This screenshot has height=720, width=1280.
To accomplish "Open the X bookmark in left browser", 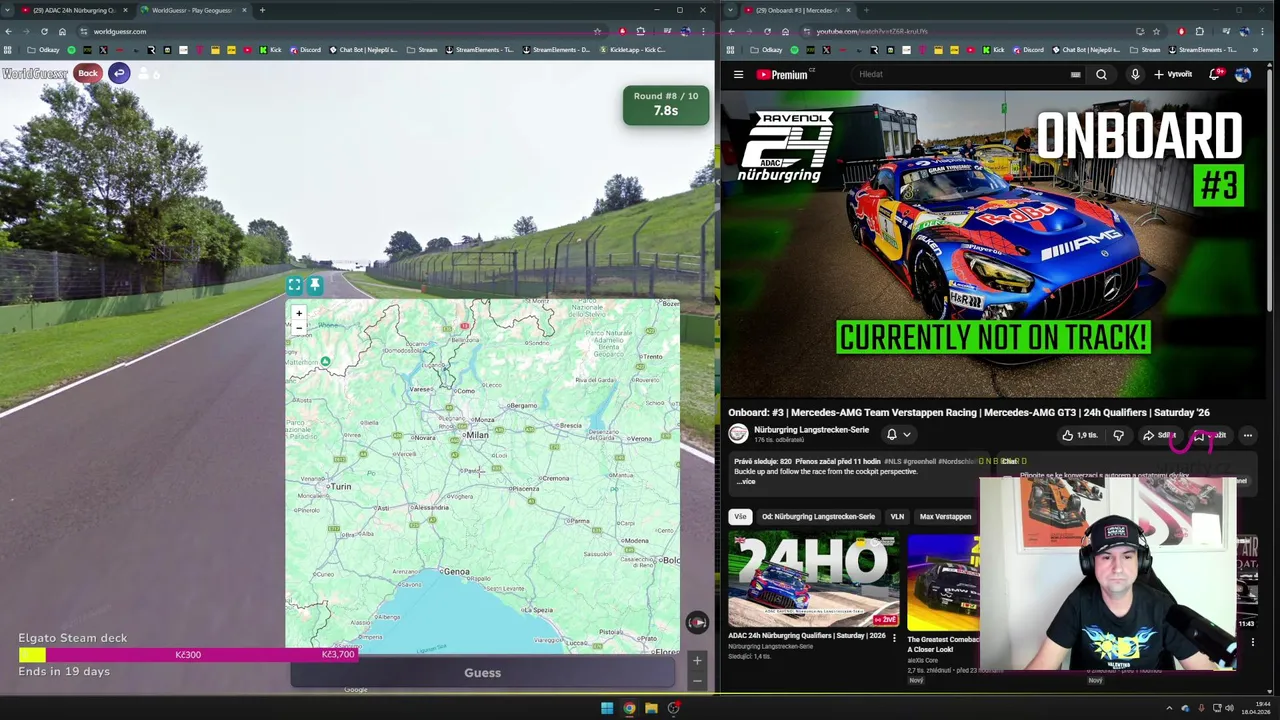I will (x=103, y=50).
